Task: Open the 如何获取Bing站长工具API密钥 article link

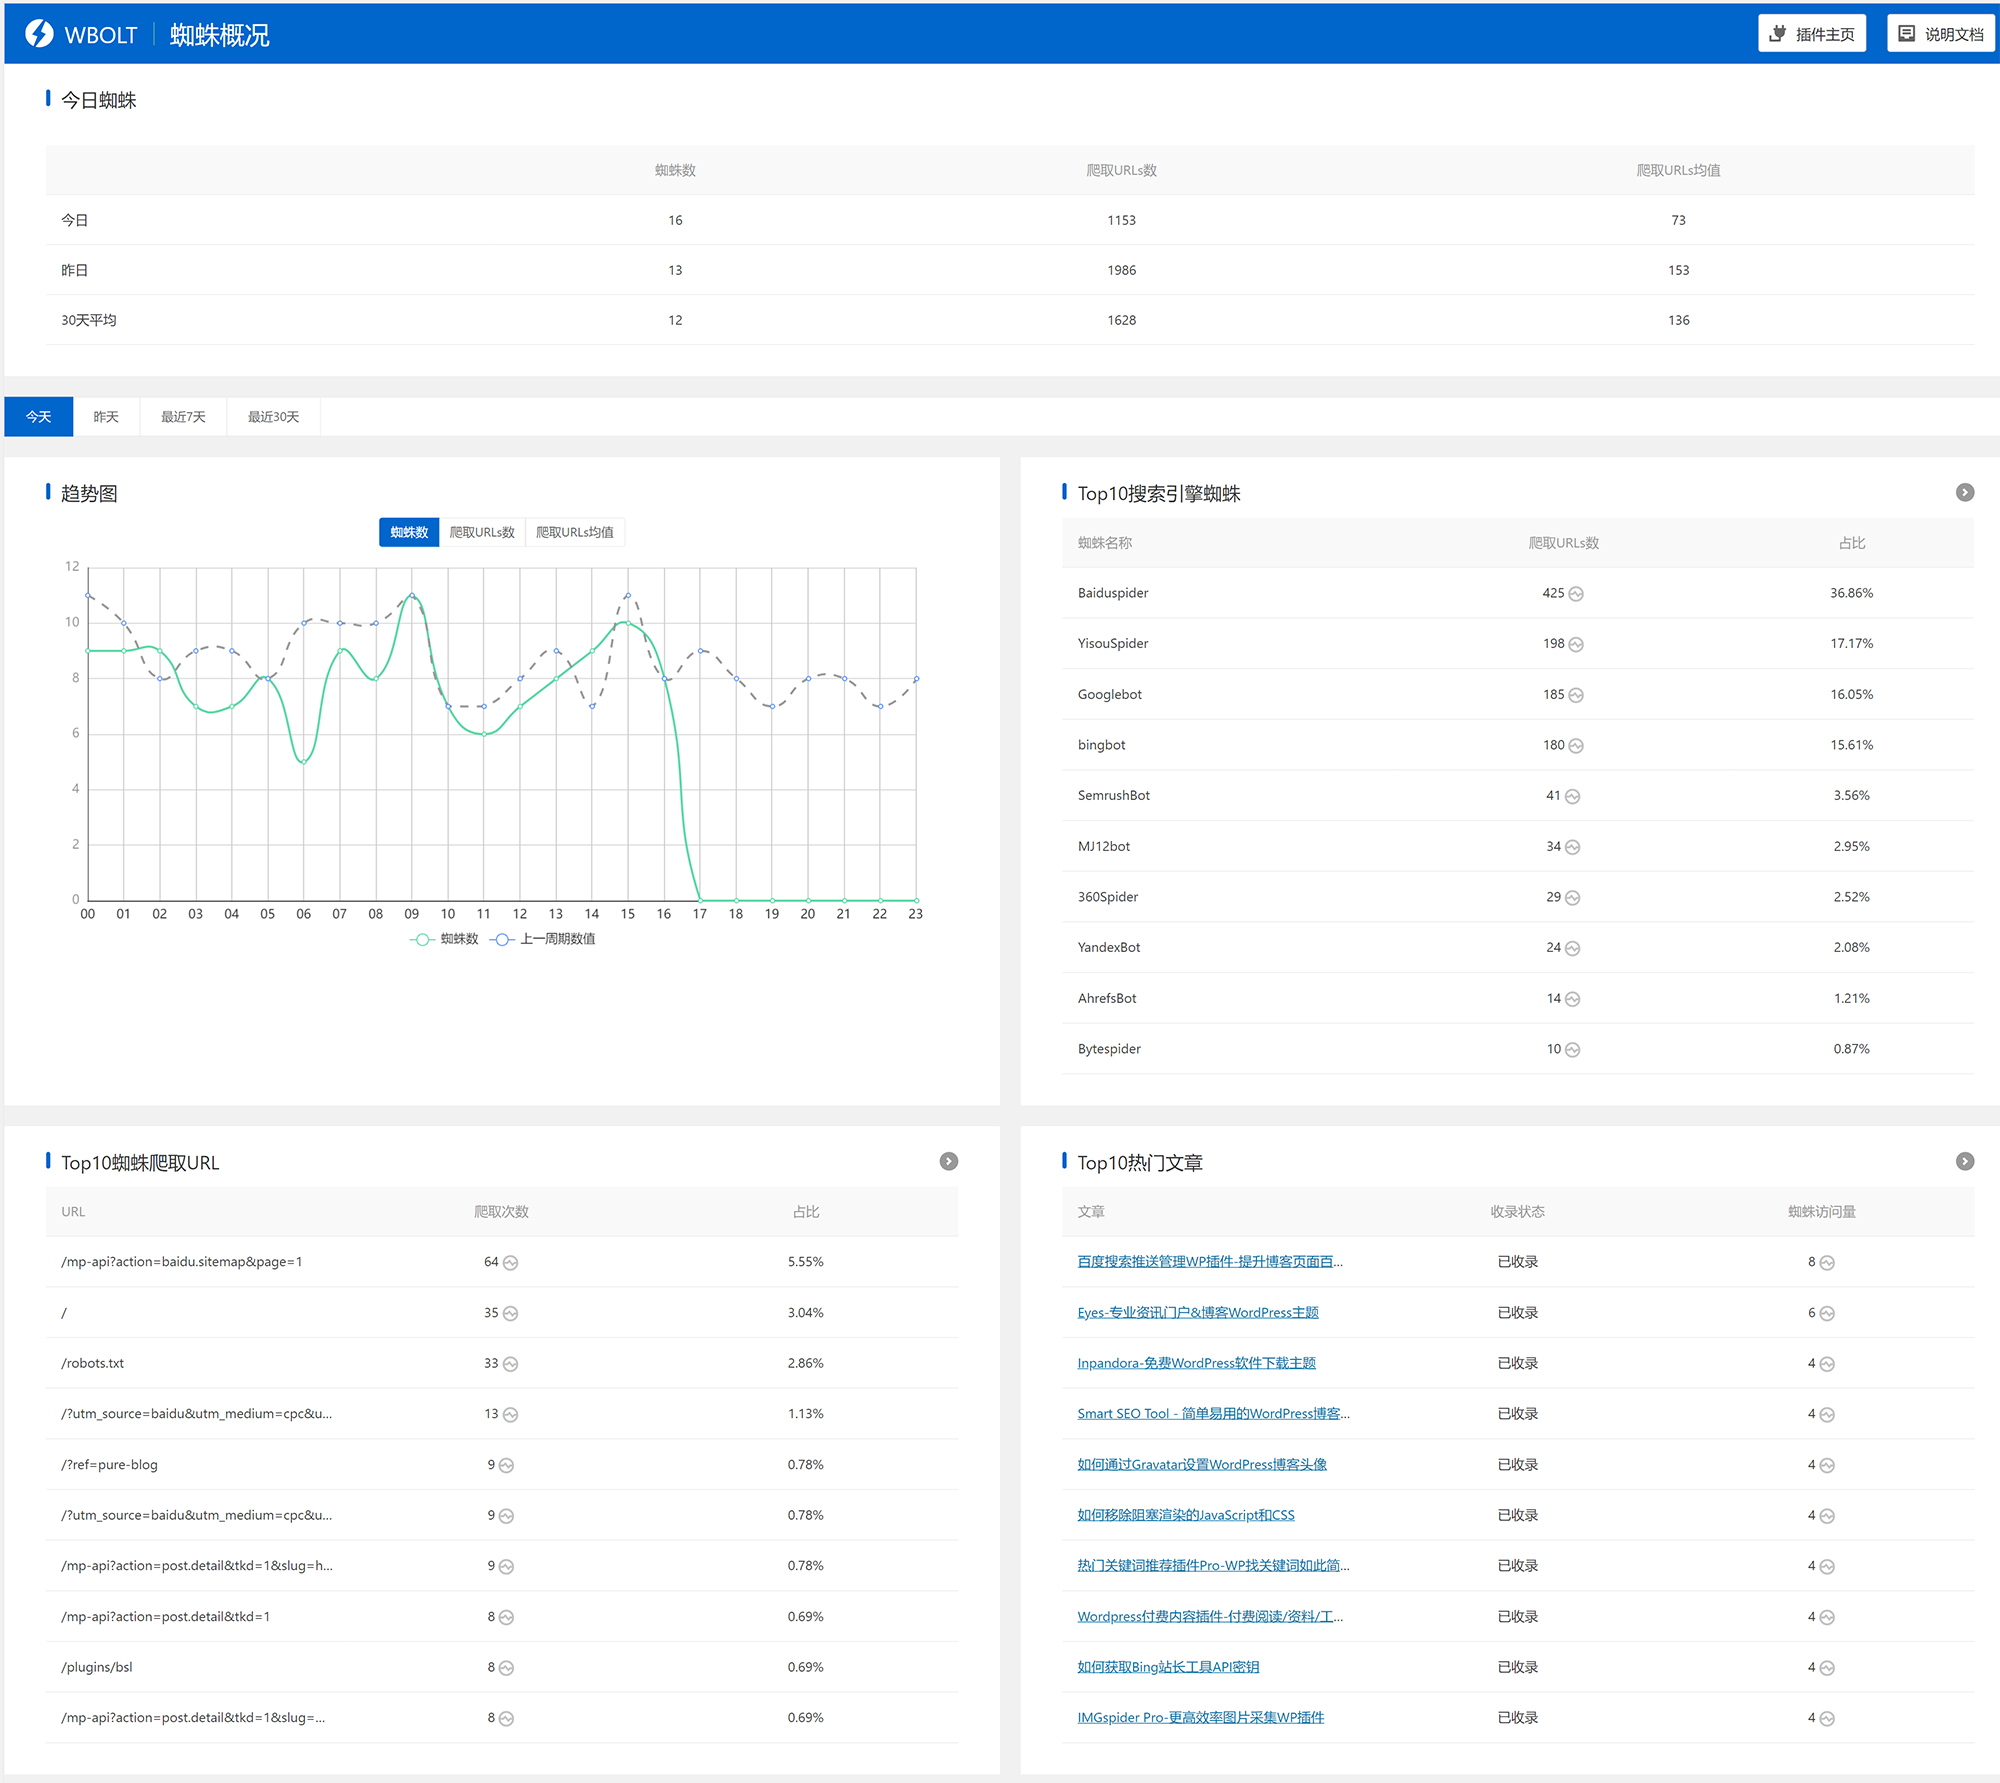Action: 1167,1667
